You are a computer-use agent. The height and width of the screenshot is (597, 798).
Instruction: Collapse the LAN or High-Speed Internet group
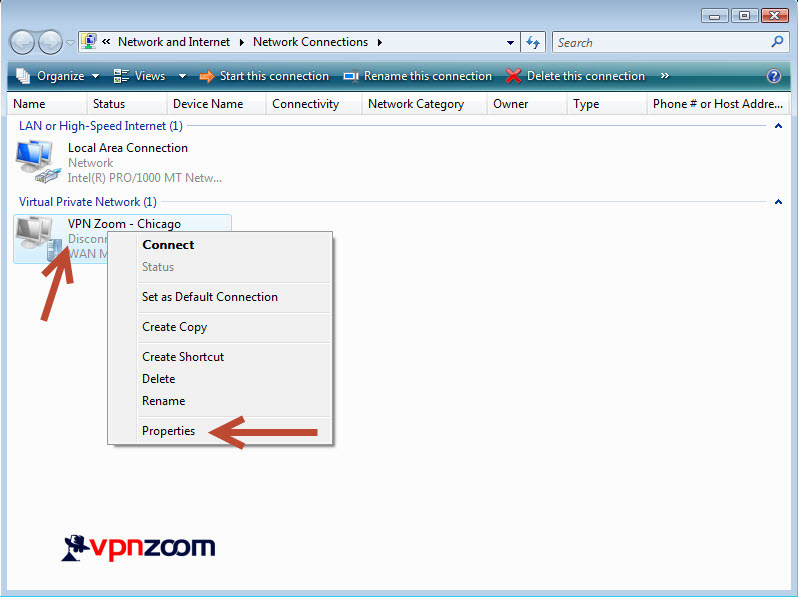coord(778,126)
